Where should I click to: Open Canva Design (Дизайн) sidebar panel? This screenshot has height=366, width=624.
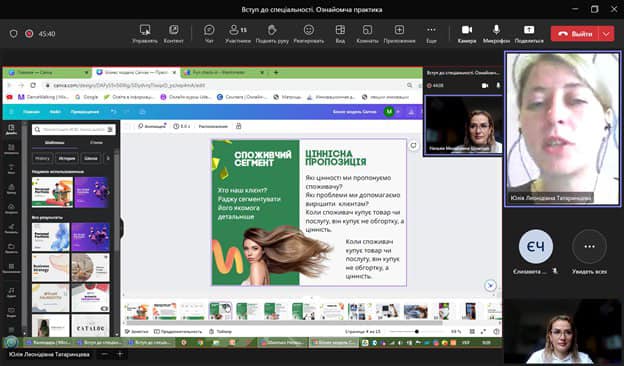point(11,129)
